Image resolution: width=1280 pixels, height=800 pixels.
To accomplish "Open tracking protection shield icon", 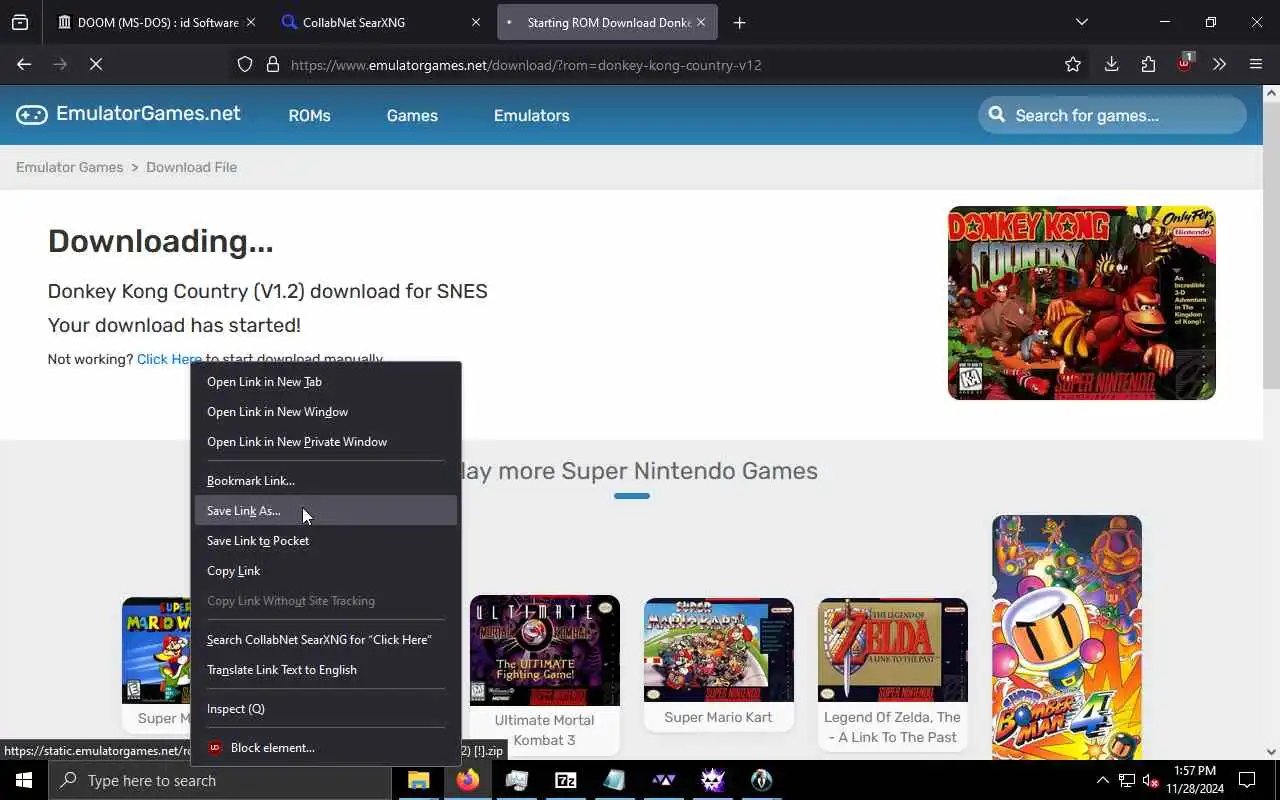I will tap(245, 65).
